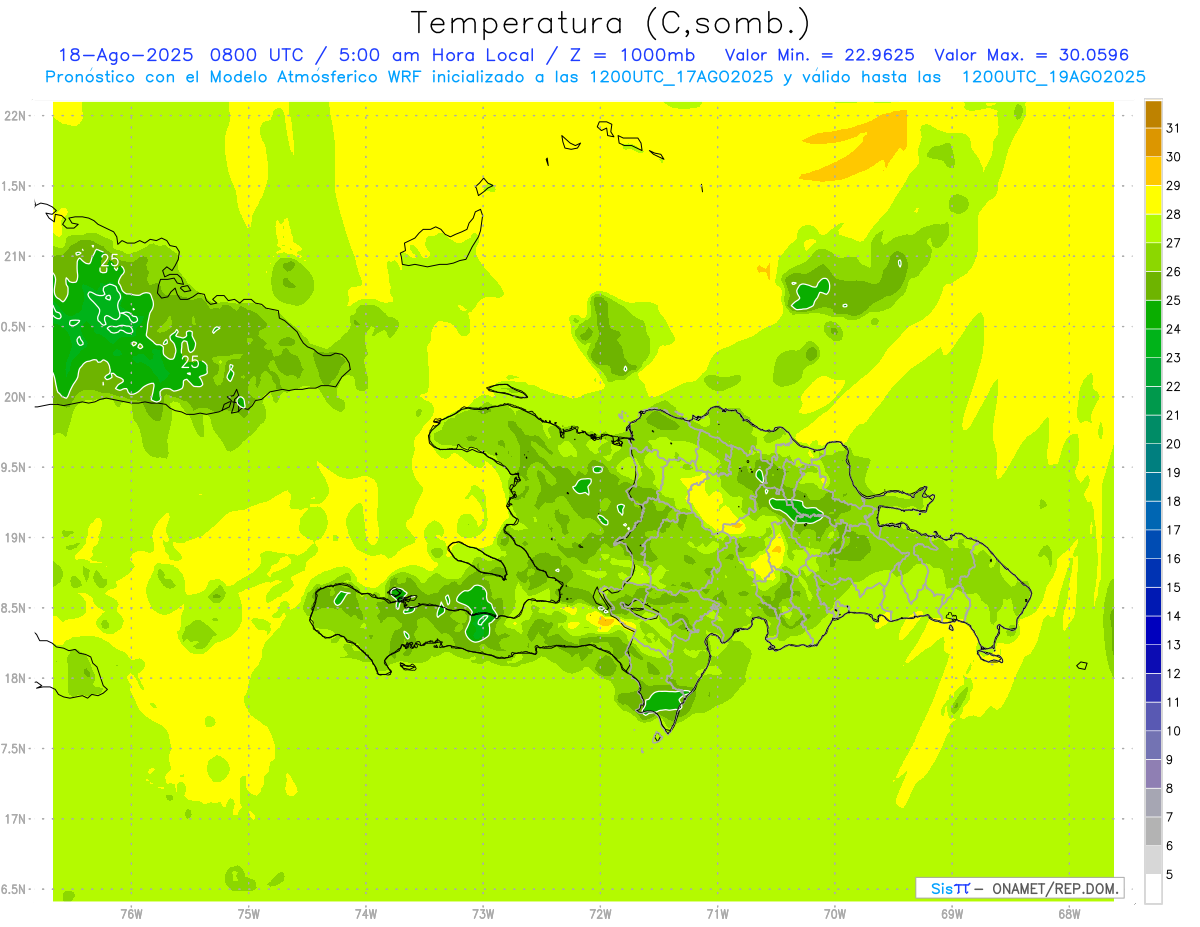This screenshot has height=927, width=1200.
Task: Click the colorbar label '26'
Action: (x=1173, y=272)
